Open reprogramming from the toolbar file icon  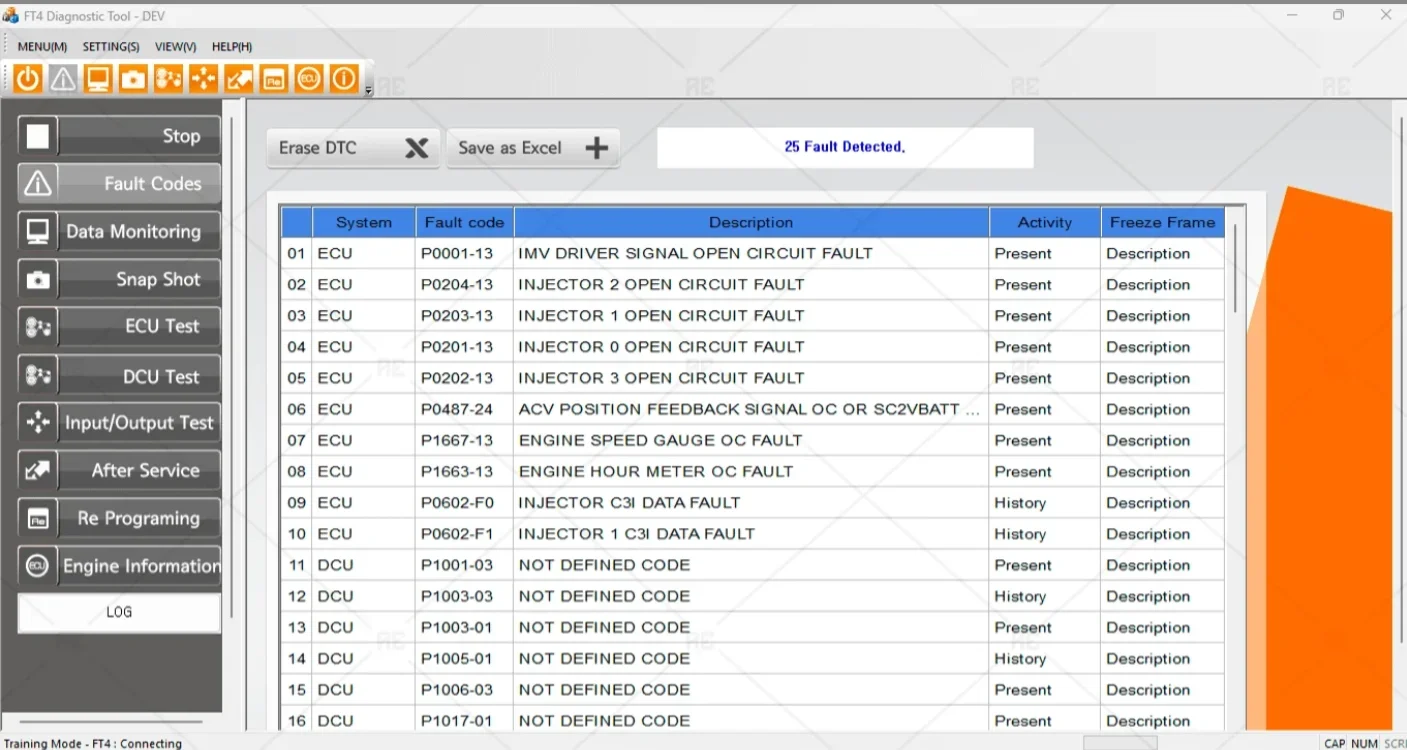coord(274,78)
